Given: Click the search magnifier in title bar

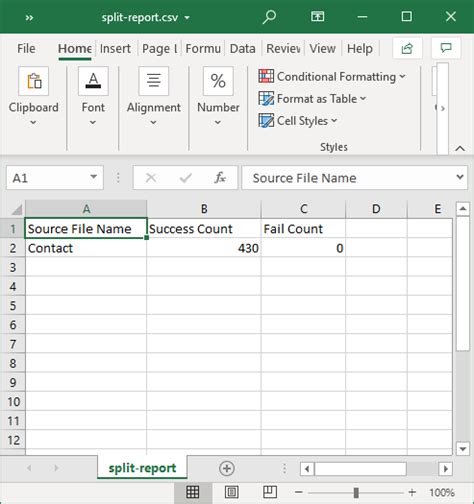Looking at the screenshot, I should (269, 17).
